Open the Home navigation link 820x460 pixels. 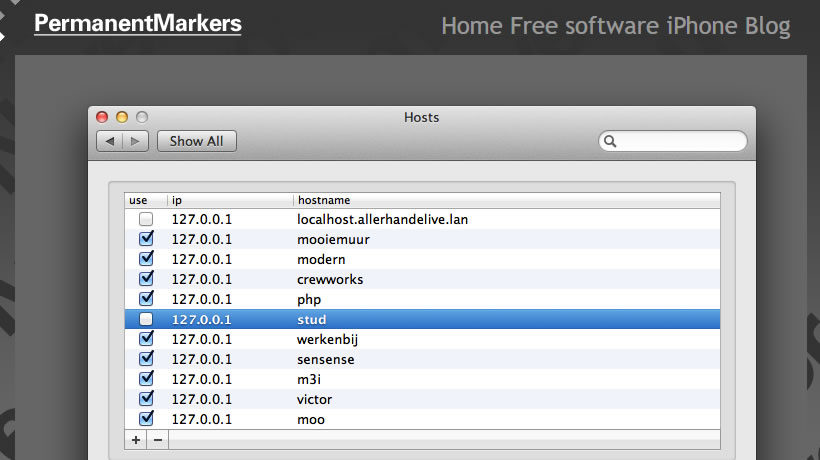[472, 25]
